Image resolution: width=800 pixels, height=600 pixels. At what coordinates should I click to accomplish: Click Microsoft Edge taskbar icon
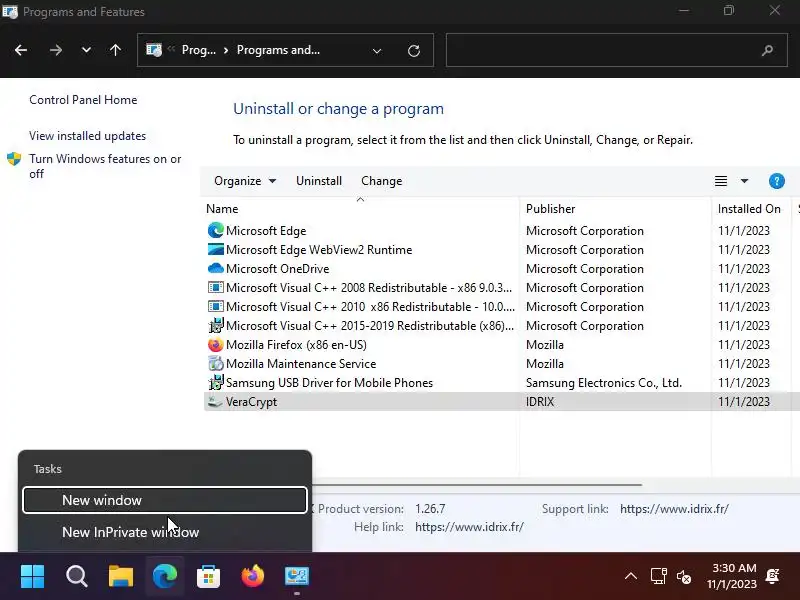pyautogui.click(x=165, y=577)
